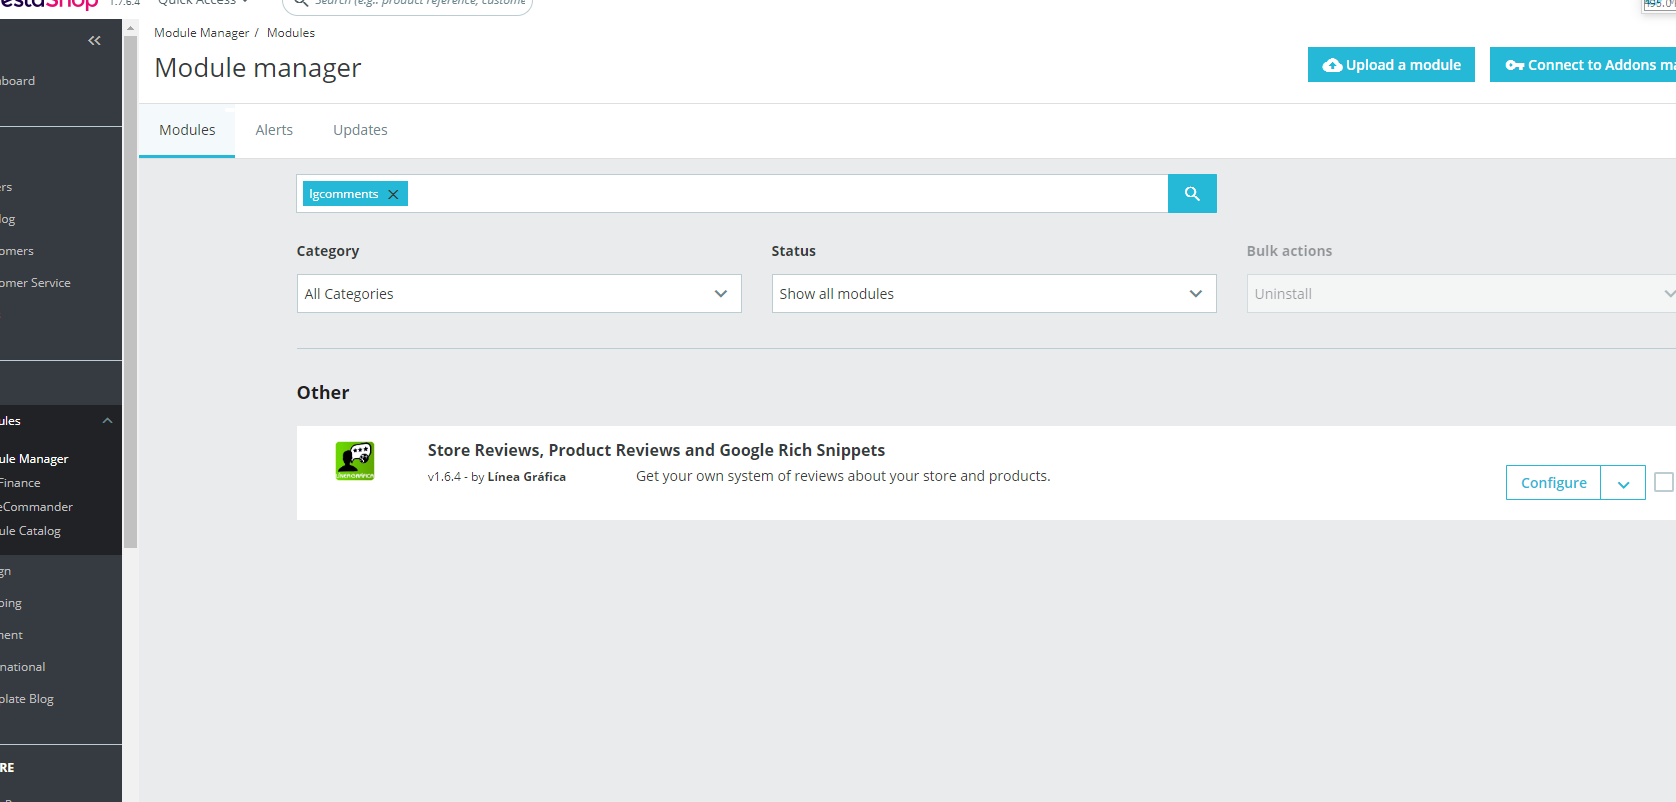Click the sidebar vertical scrollbar

pyautogui.click(x=130, y=290)
